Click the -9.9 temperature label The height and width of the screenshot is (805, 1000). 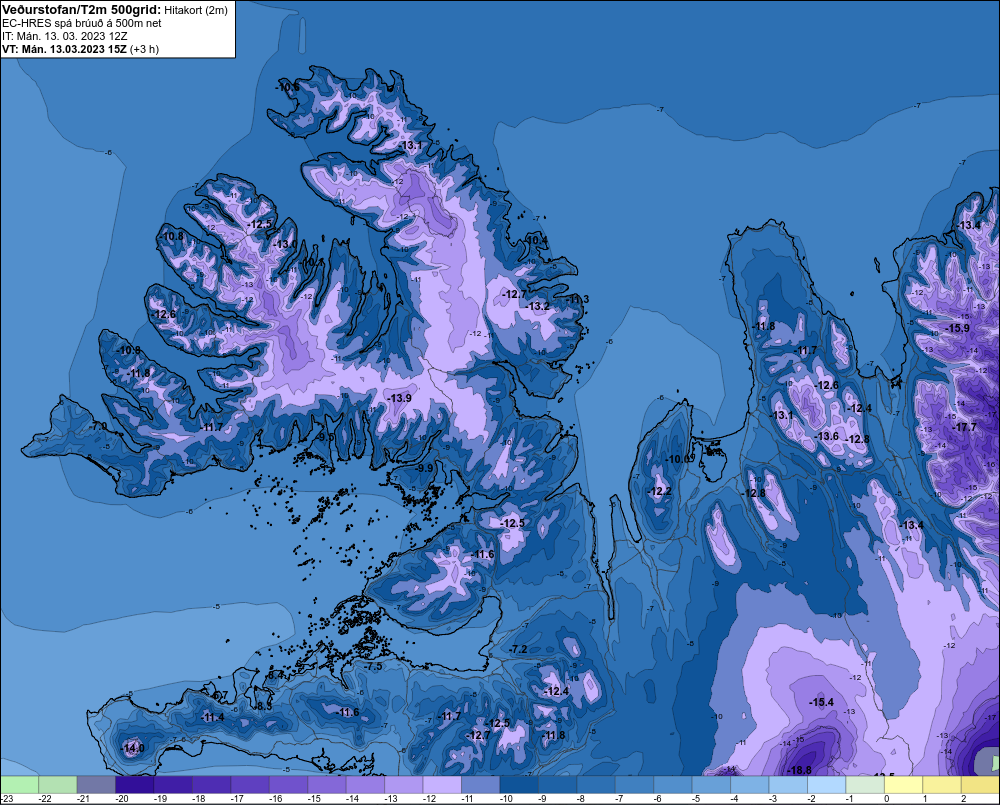[x=424, y=468]
